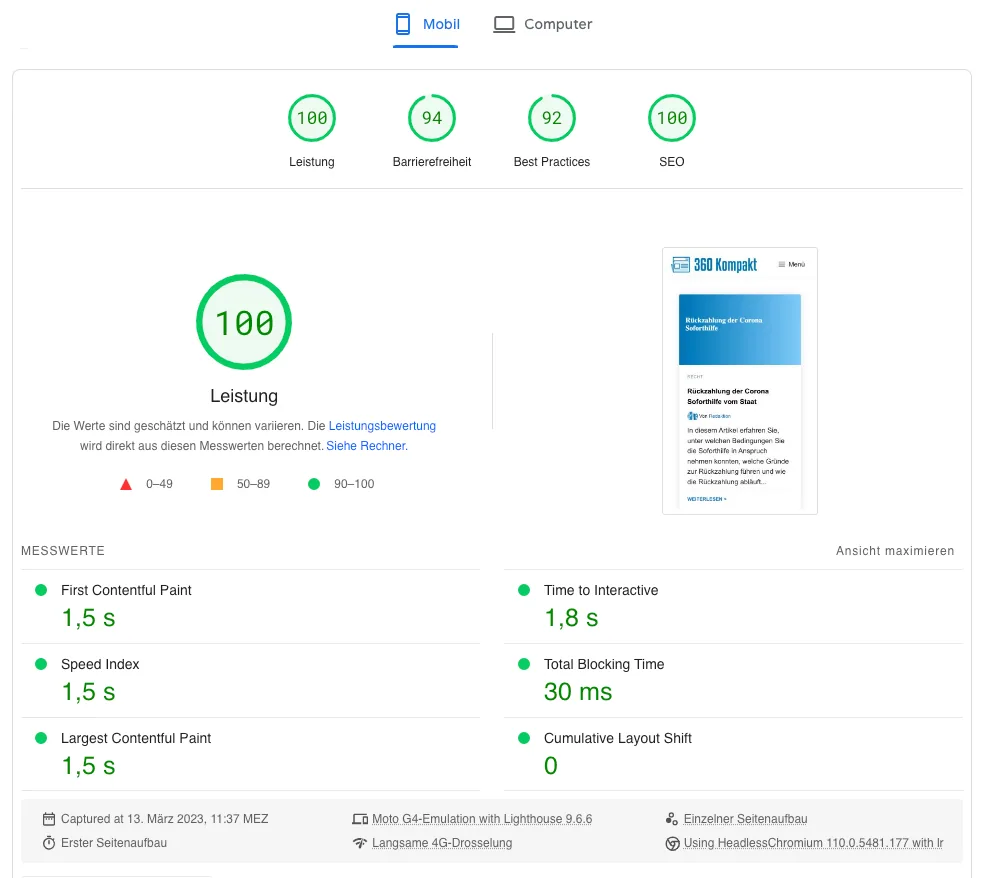The height and width of the screenshot is (878, 986).
Task: Jump to the SEO category label
Action: click(672, 162)
